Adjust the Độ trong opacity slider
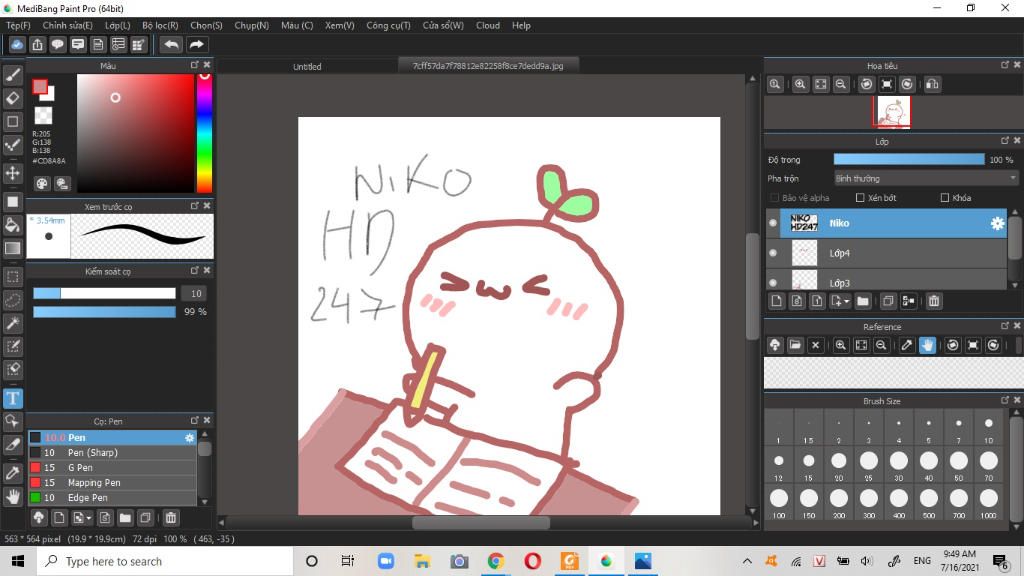The image size is (1024, 576). [909, 159]
